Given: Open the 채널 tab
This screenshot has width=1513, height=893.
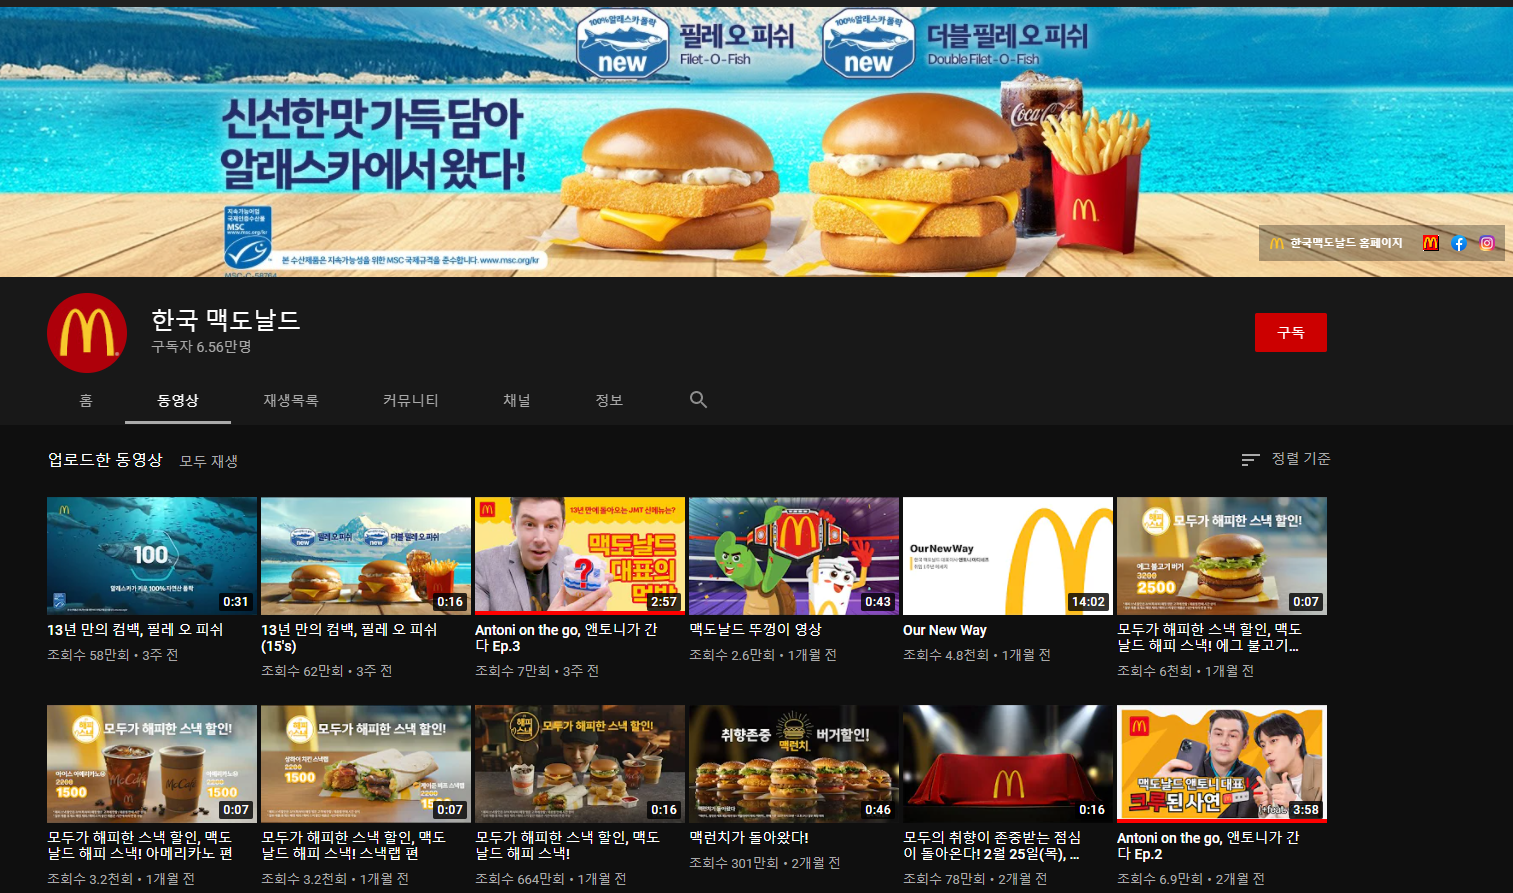Looking at the screenshot, I should point(517,400).
